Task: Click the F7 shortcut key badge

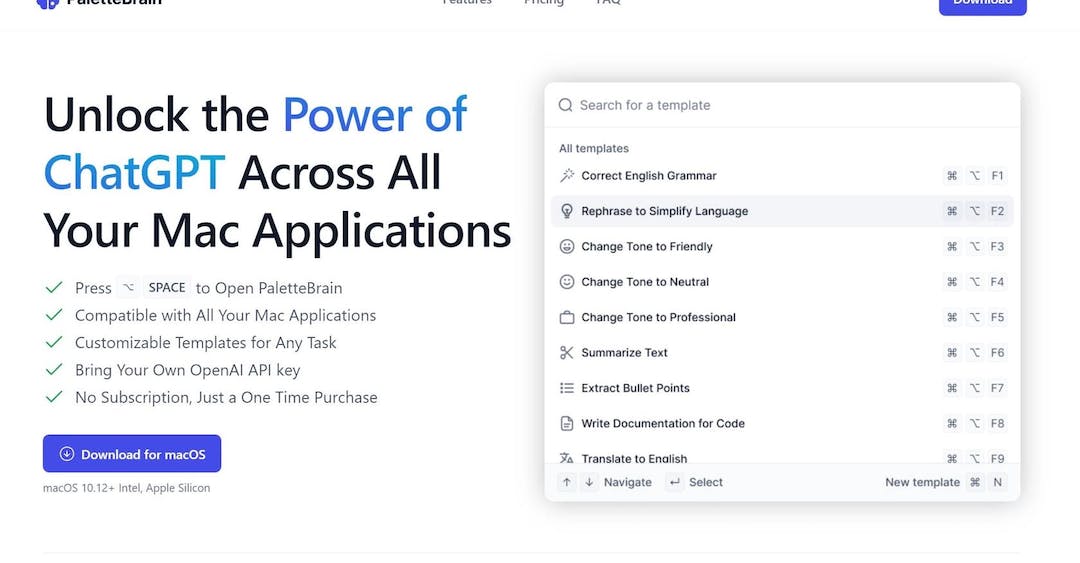Action: [x=997, y=388]
